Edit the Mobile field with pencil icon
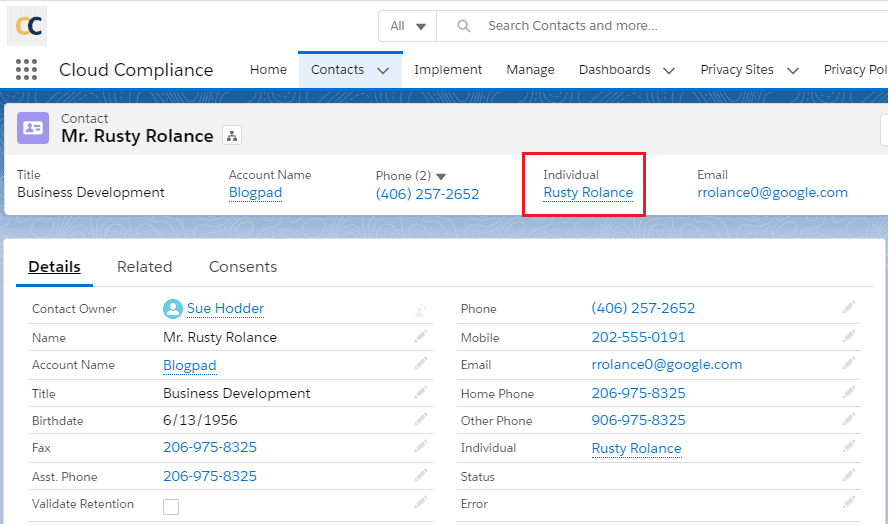889x525 pixels. click(x=849, y=337)
